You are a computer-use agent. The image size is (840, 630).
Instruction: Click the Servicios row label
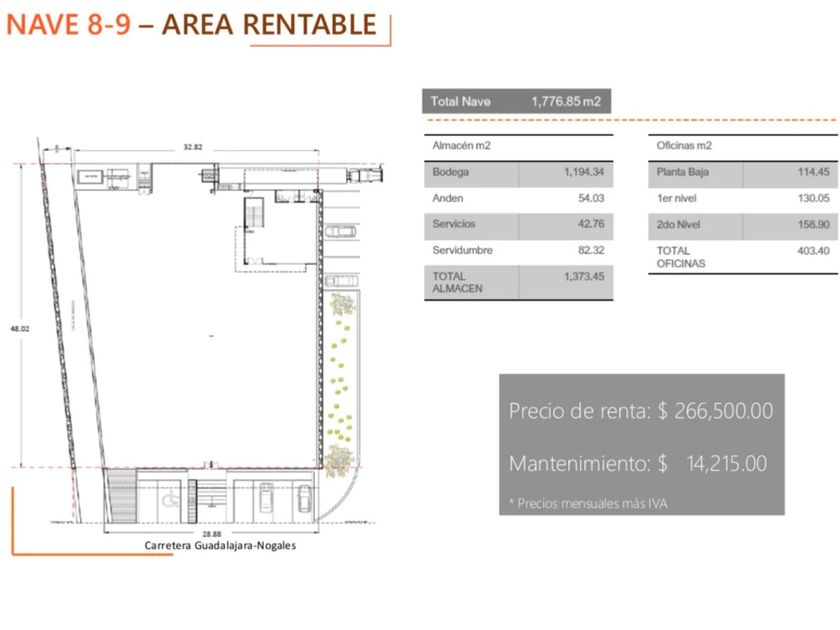click(x=454, y=224)
